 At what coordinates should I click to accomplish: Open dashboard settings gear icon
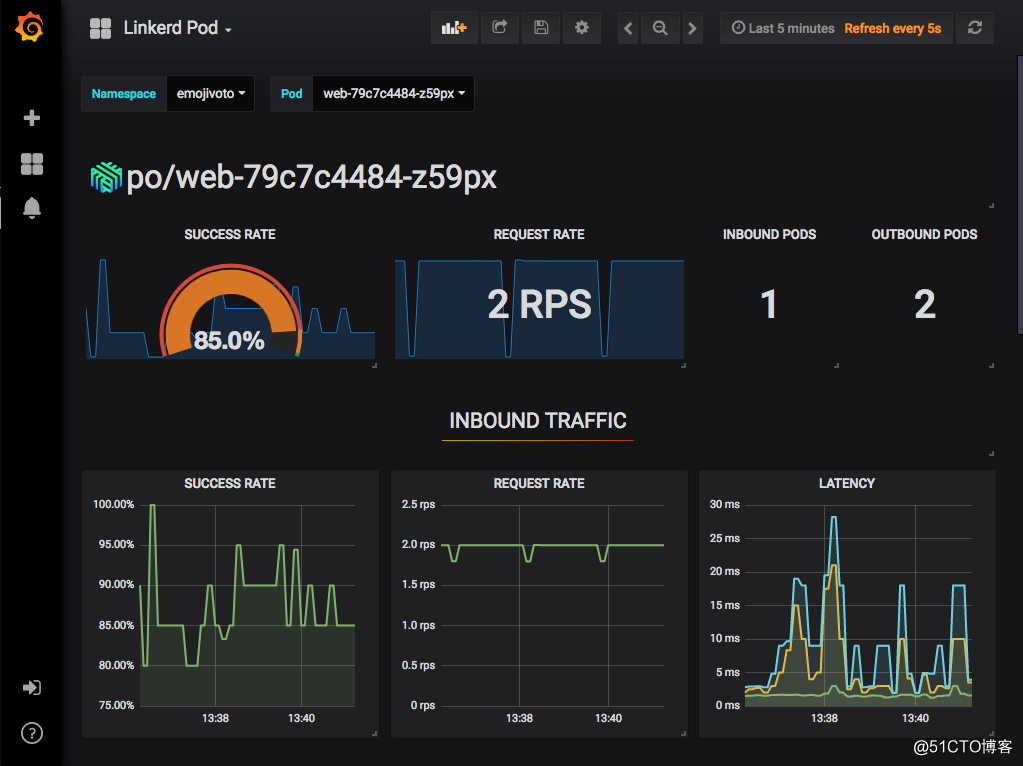pos(581,28)
